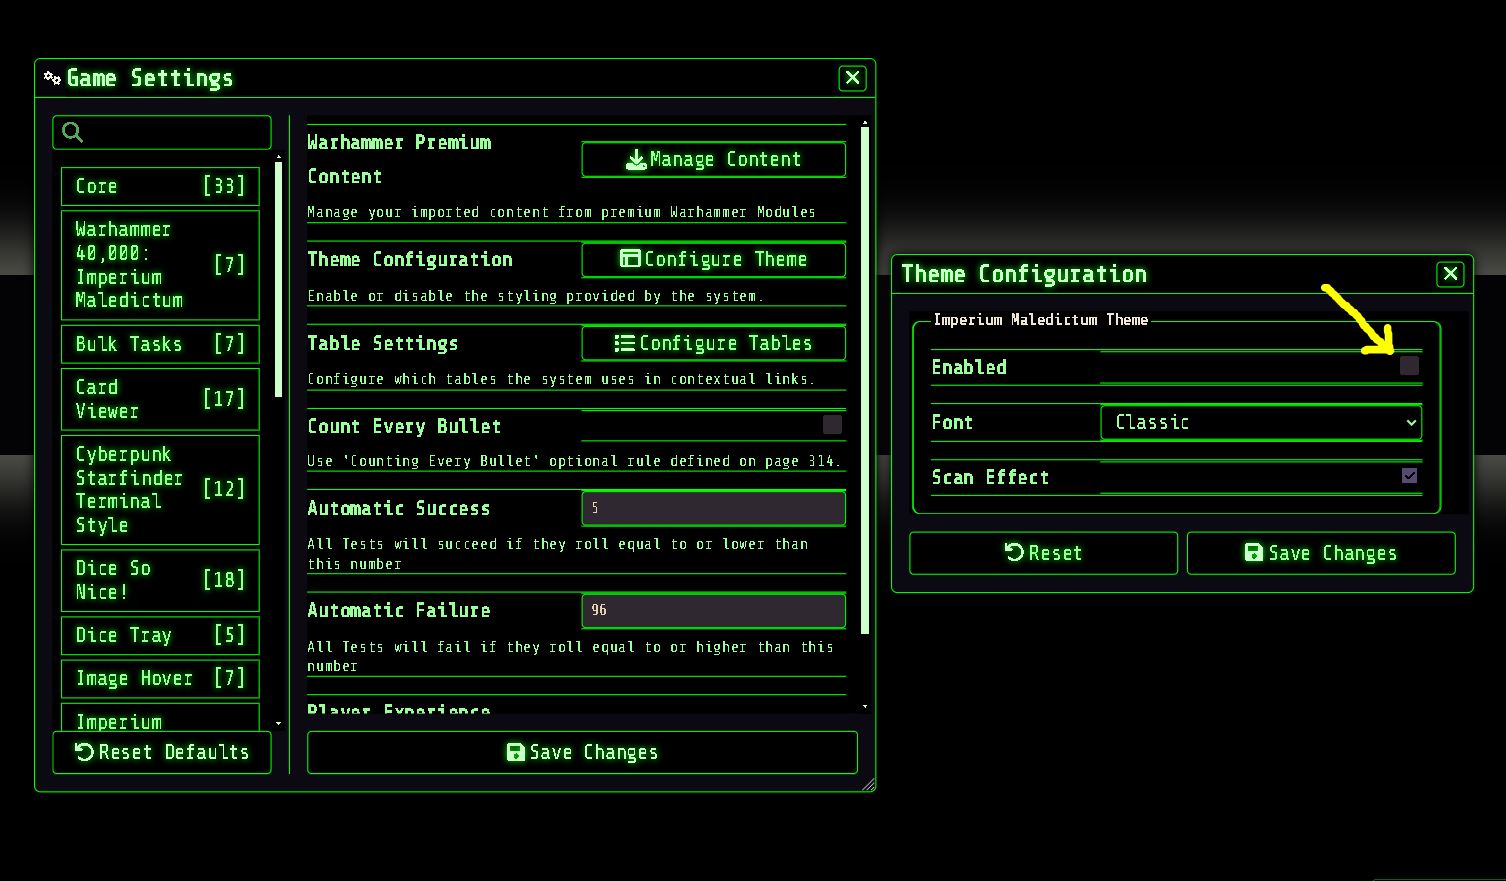
Task: Click the 'Table Settings' label
Action: (383, 343)
